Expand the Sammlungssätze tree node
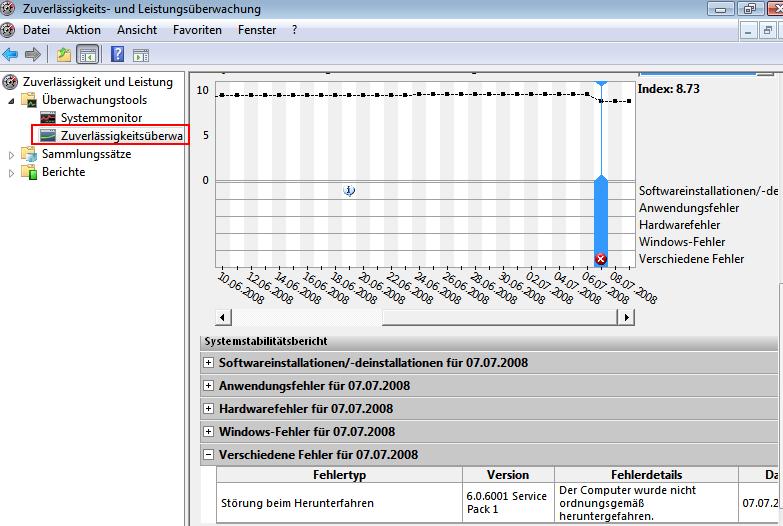 pyautogui.click(x=12, y=155)
